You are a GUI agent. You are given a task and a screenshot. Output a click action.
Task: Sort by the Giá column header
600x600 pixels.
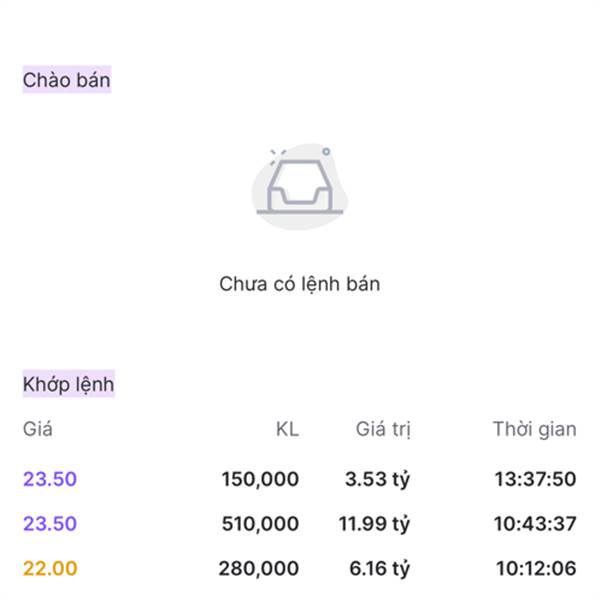point(38,430)
